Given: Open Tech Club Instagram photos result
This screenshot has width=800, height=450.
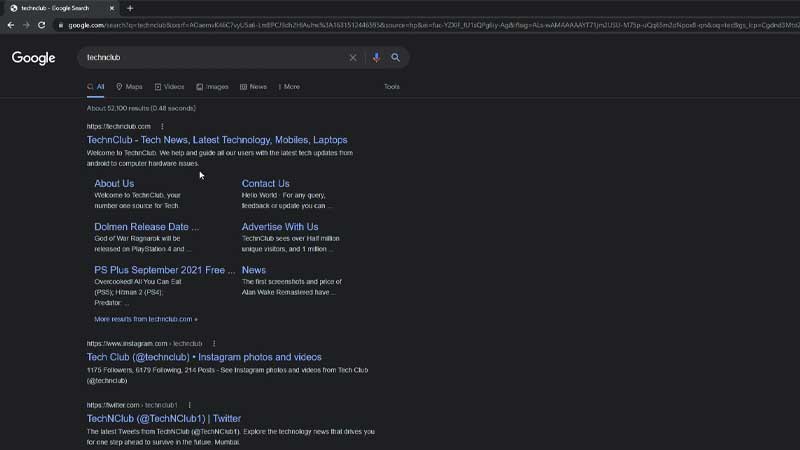Looking at the screenshot, I should coord(204,357).
